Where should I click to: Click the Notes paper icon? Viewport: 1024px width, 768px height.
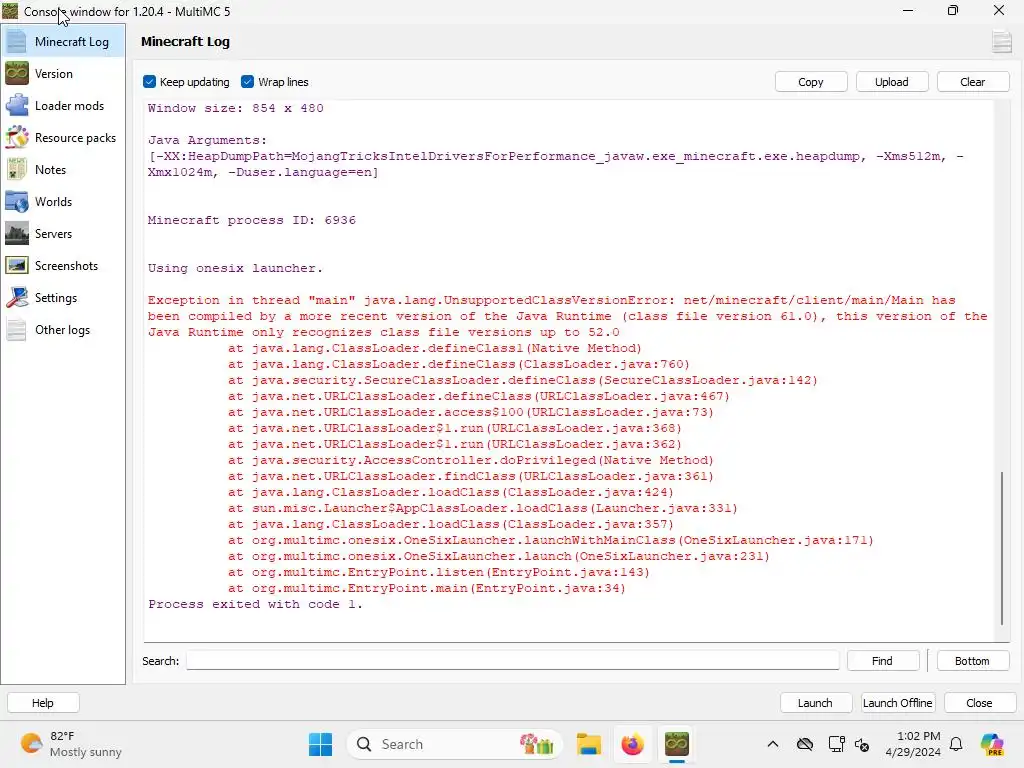(17, 170)
